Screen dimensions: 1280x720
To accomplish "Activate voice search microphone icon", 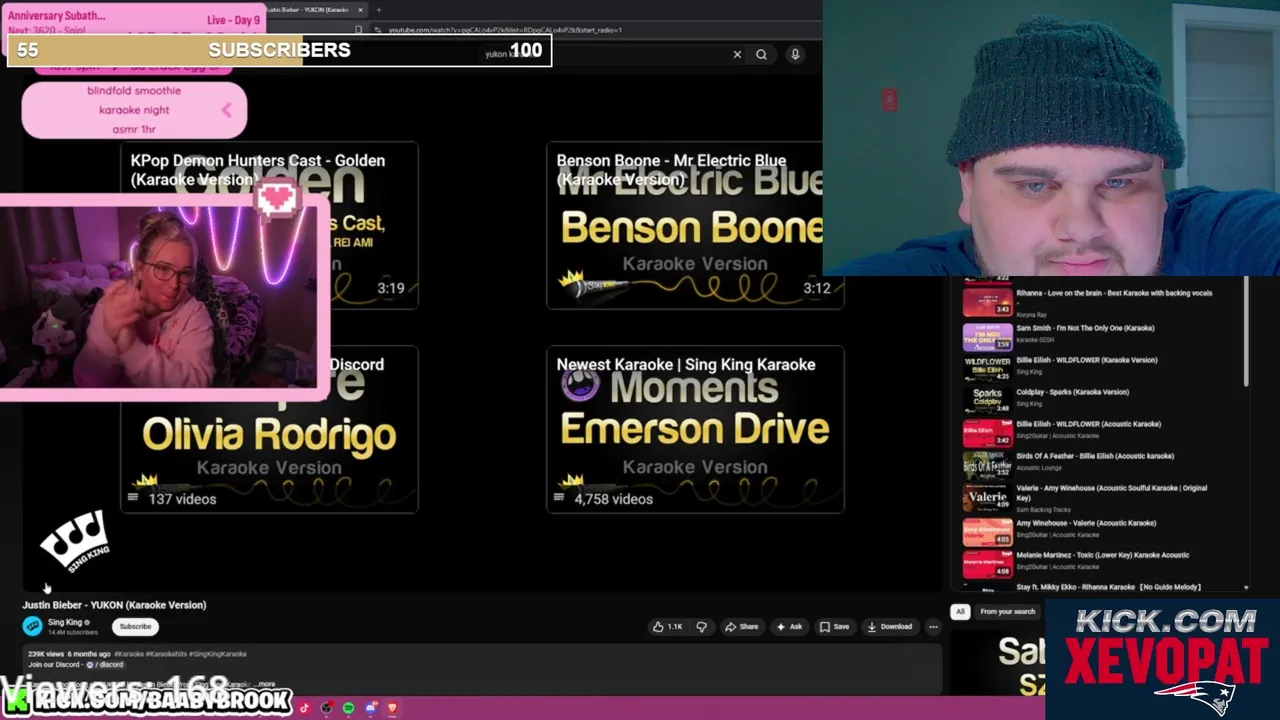I will [x=795, y=55].
